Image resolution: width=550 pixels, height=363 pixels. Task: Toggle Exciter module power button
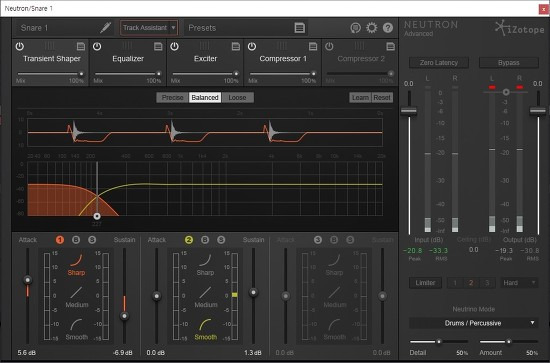tap(174, 46)
